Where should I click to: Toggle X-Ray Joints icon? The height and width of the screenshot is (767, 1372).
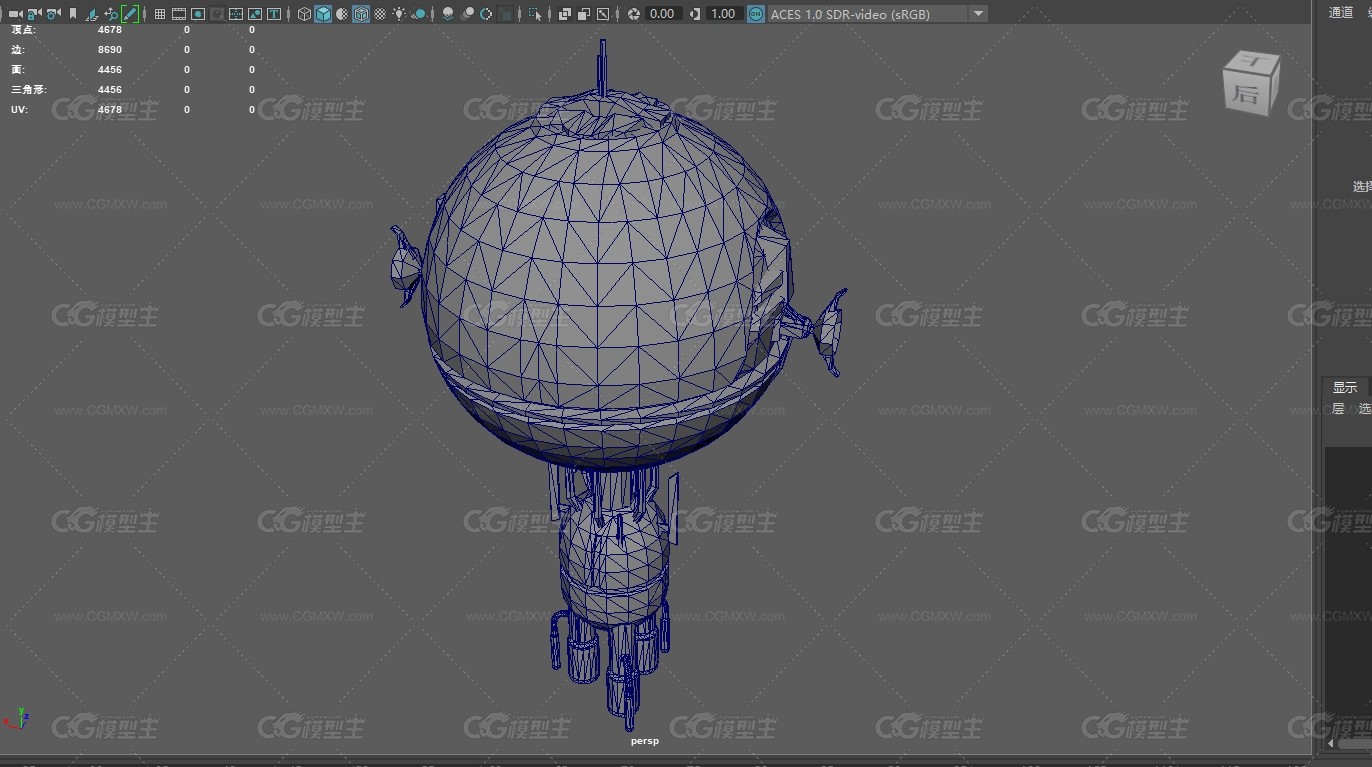click(x=603, y=14)
